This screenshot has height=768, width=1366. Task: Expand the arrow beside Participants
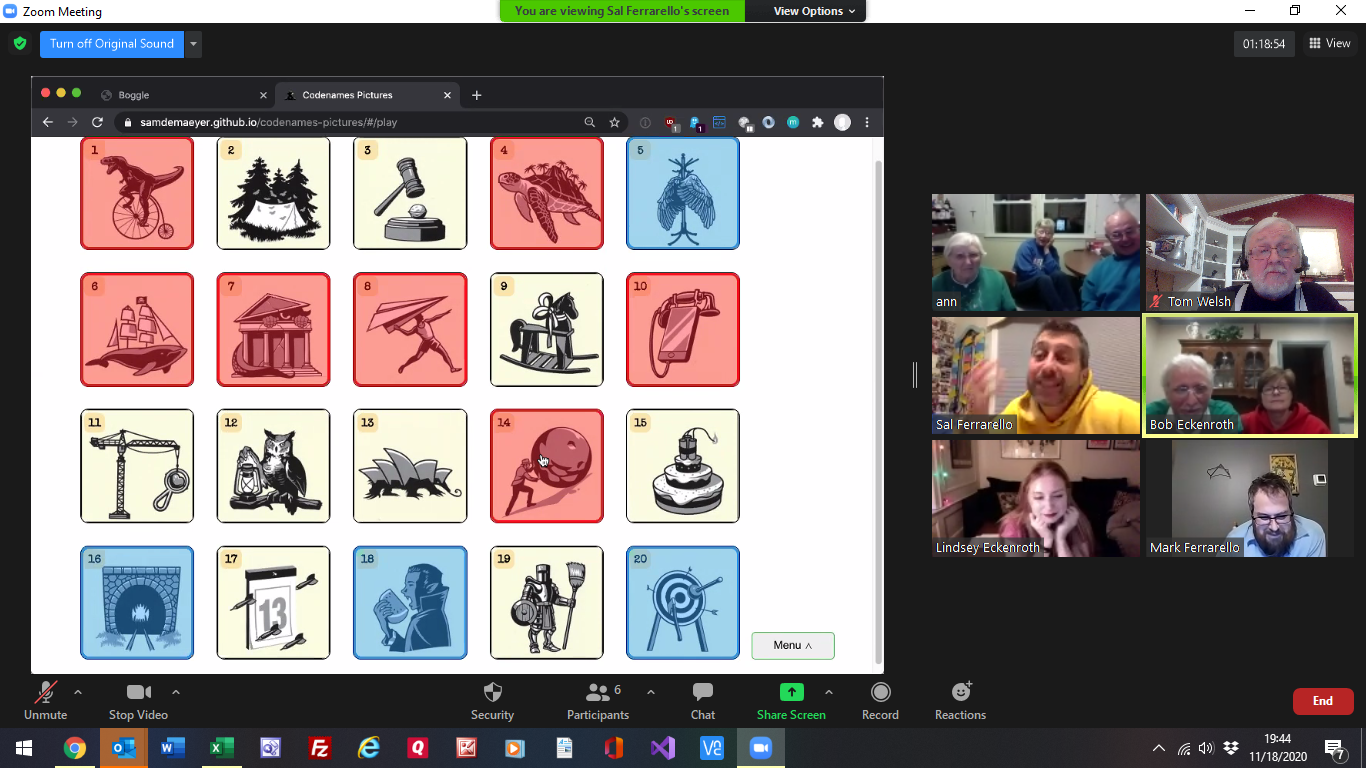[x=651, y=692]
